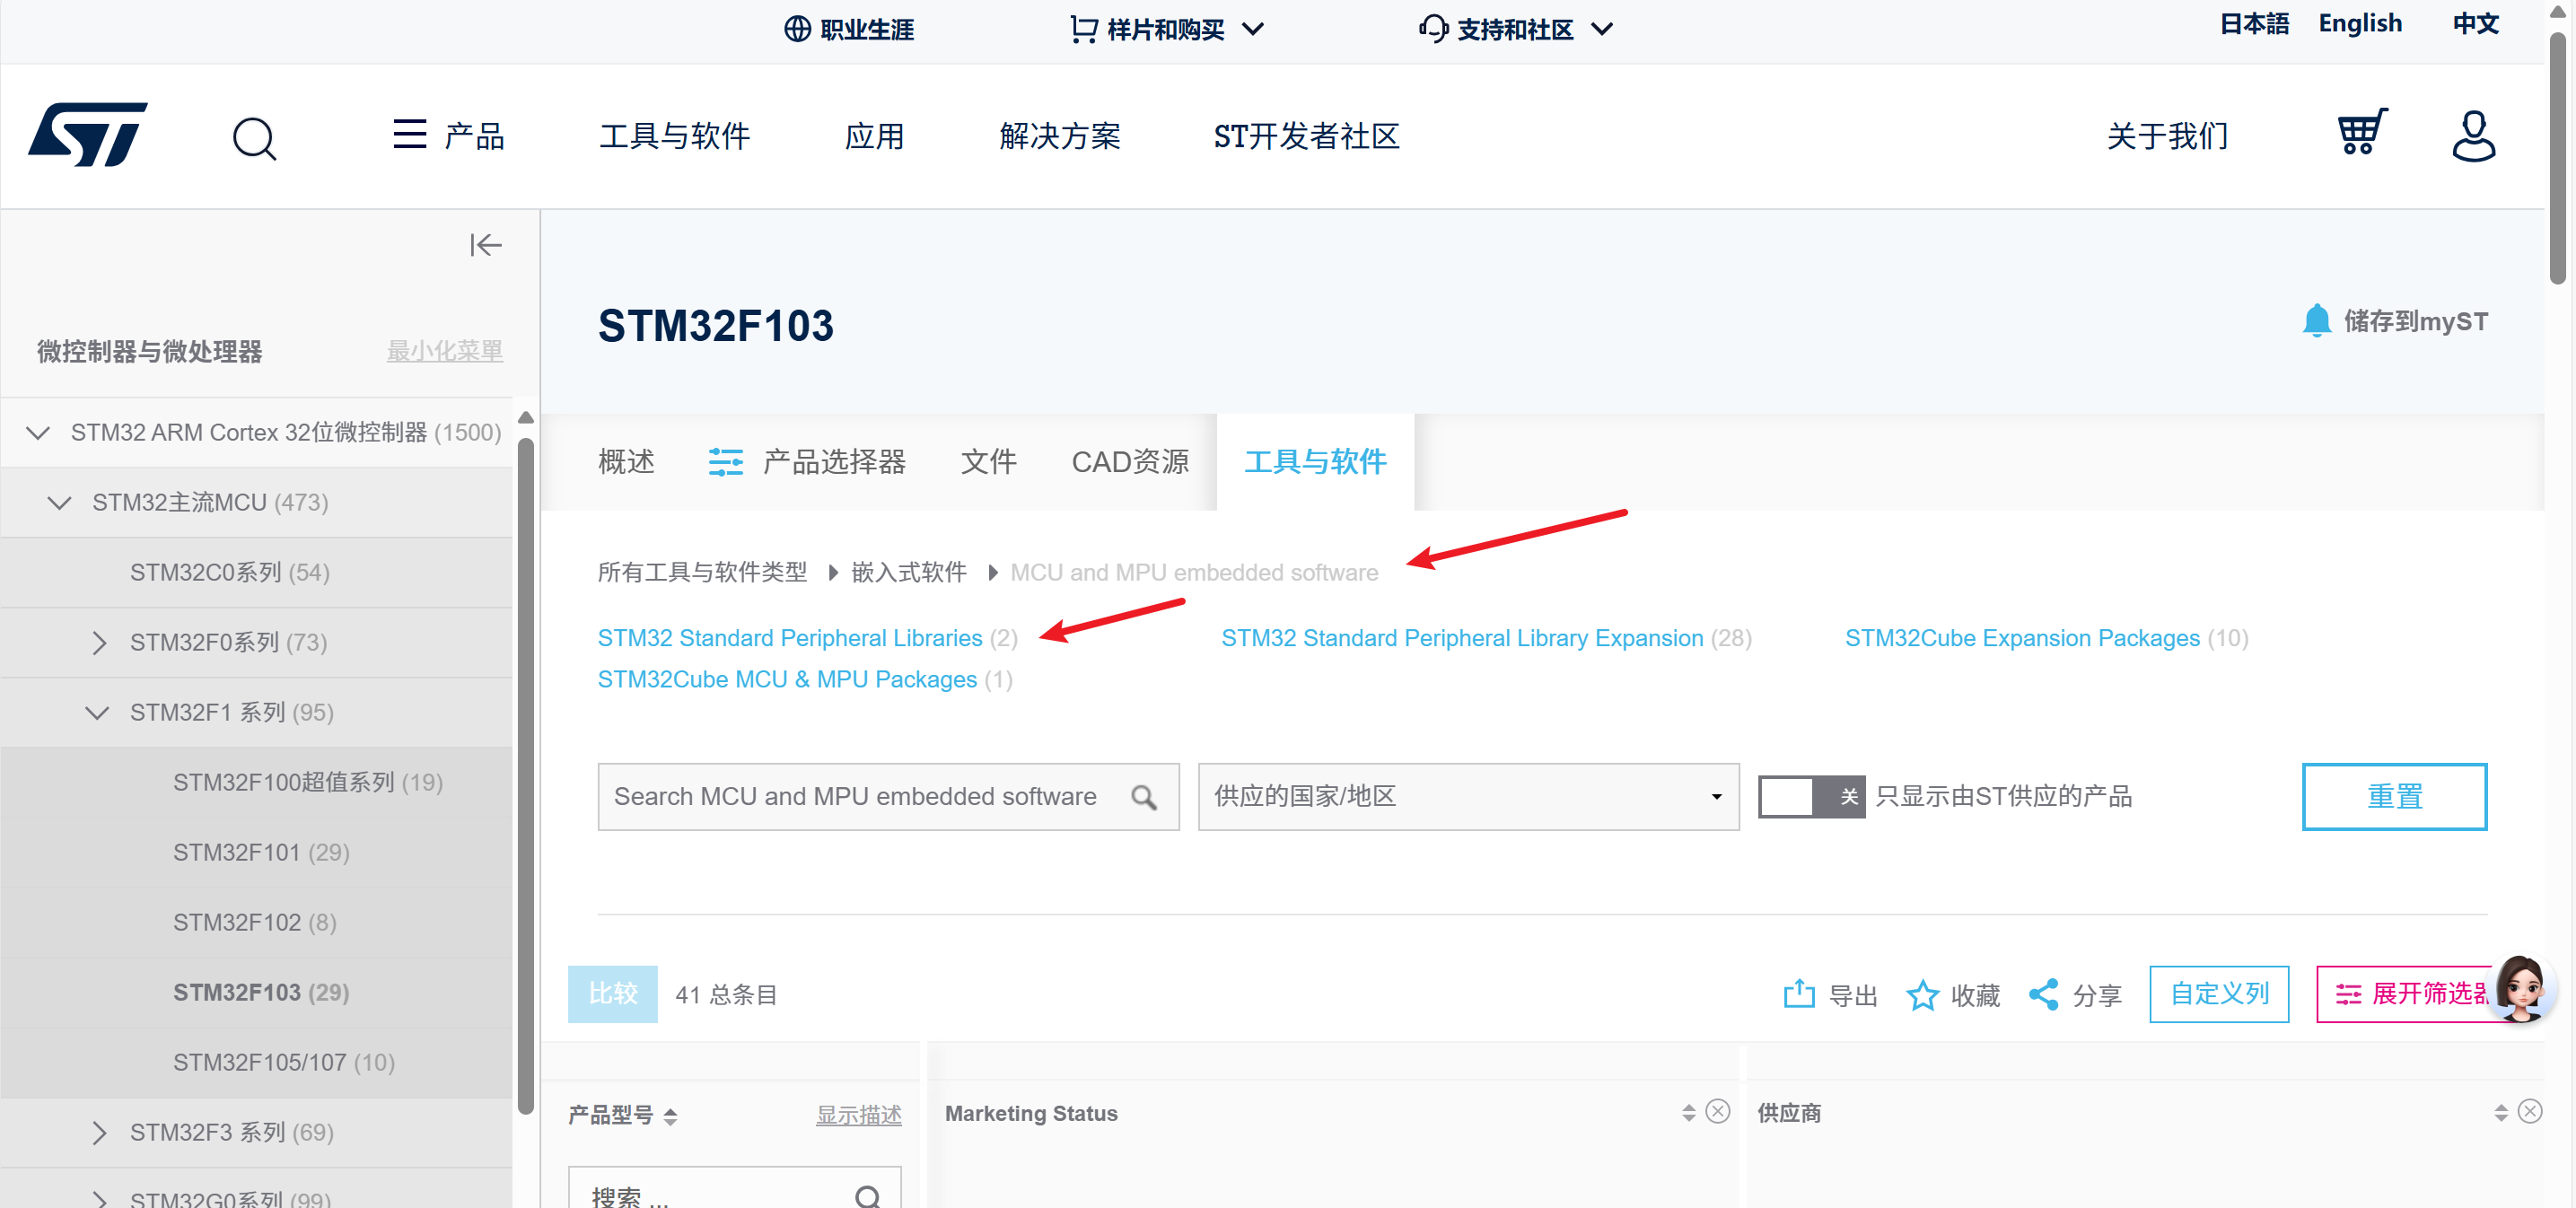Expand STM32F3 系列 tree node
The height and width of the screenshot is (1208, 2576).
click(x=98, y=1133)
